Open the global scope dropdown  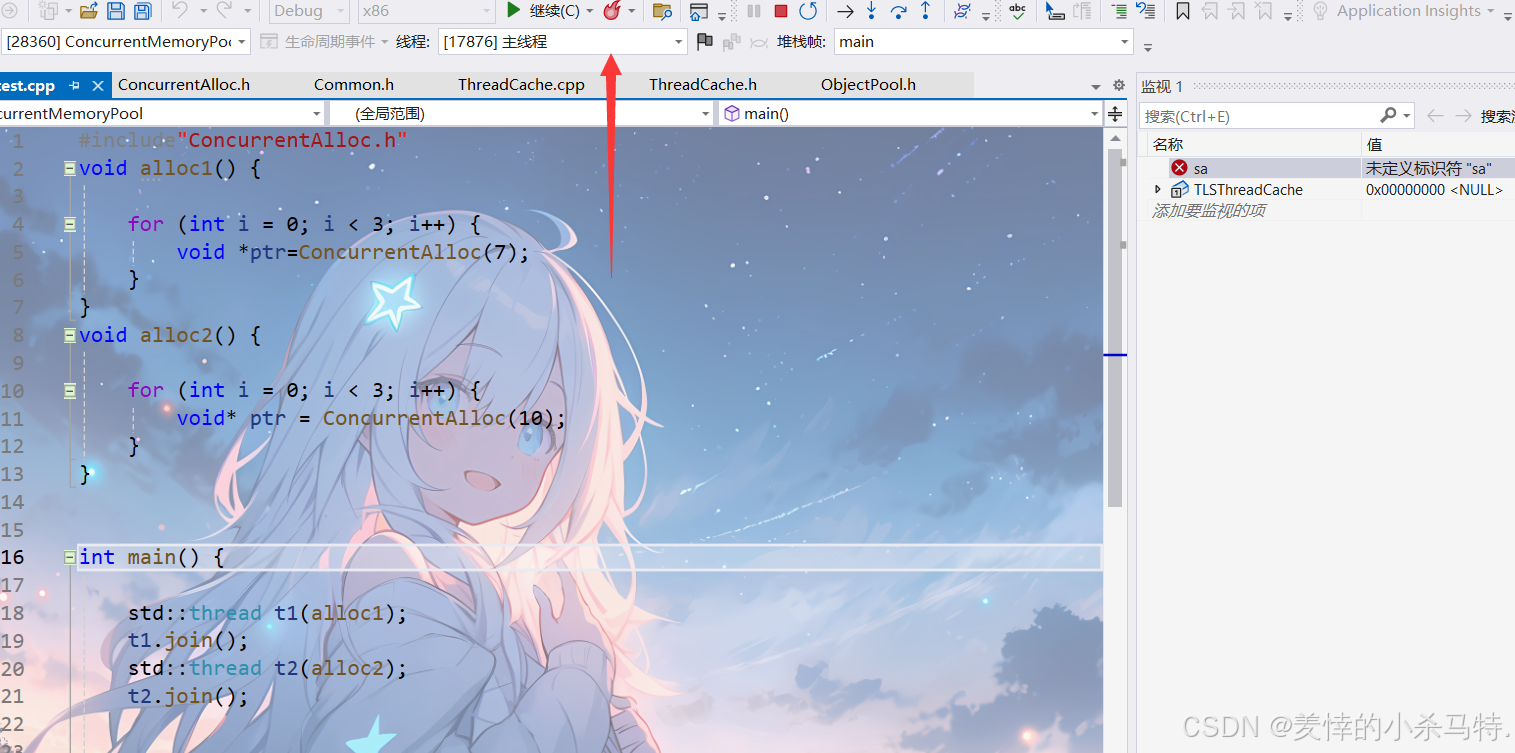pos(522,114)
